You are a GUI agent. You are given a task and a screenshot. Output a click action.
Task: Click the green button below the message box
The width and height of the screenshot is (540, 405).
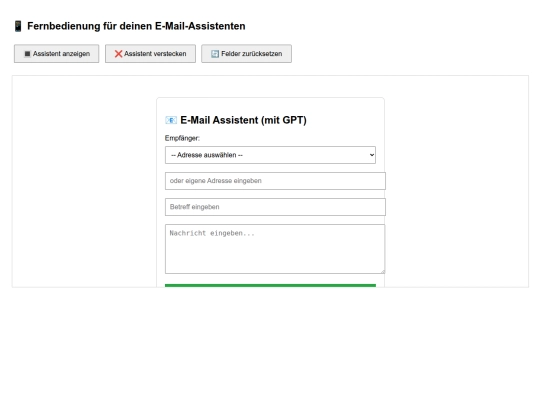click(270, 285)
